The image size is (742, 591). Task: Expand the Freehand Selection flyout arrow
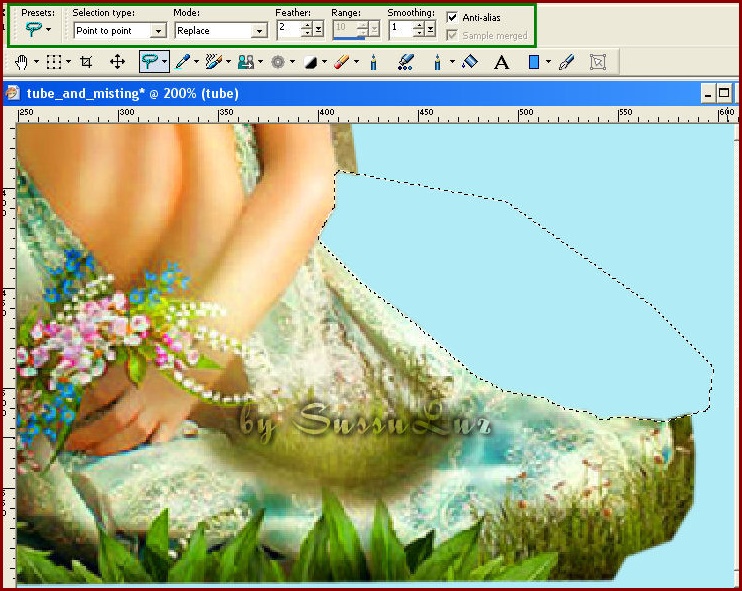click(164, 62)
